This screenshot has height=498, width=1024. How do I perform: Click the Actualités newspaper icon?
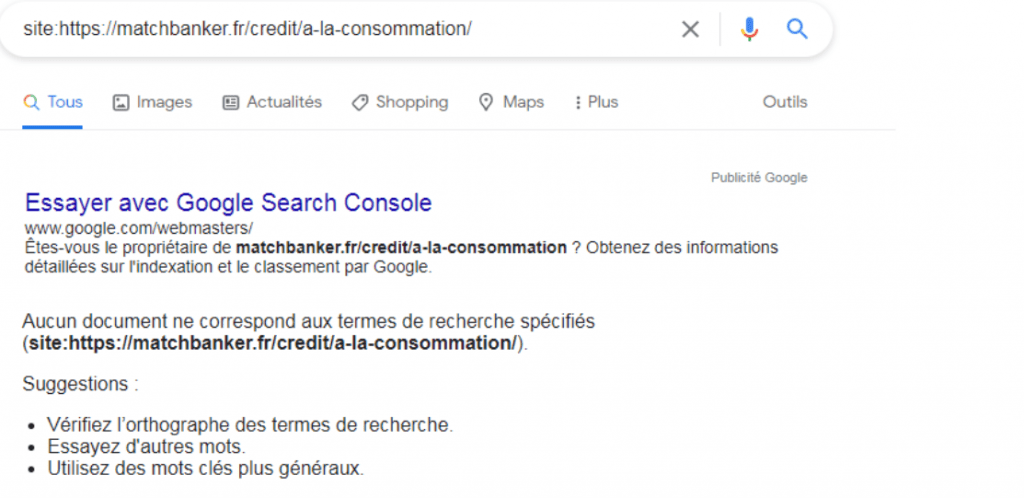231,102
